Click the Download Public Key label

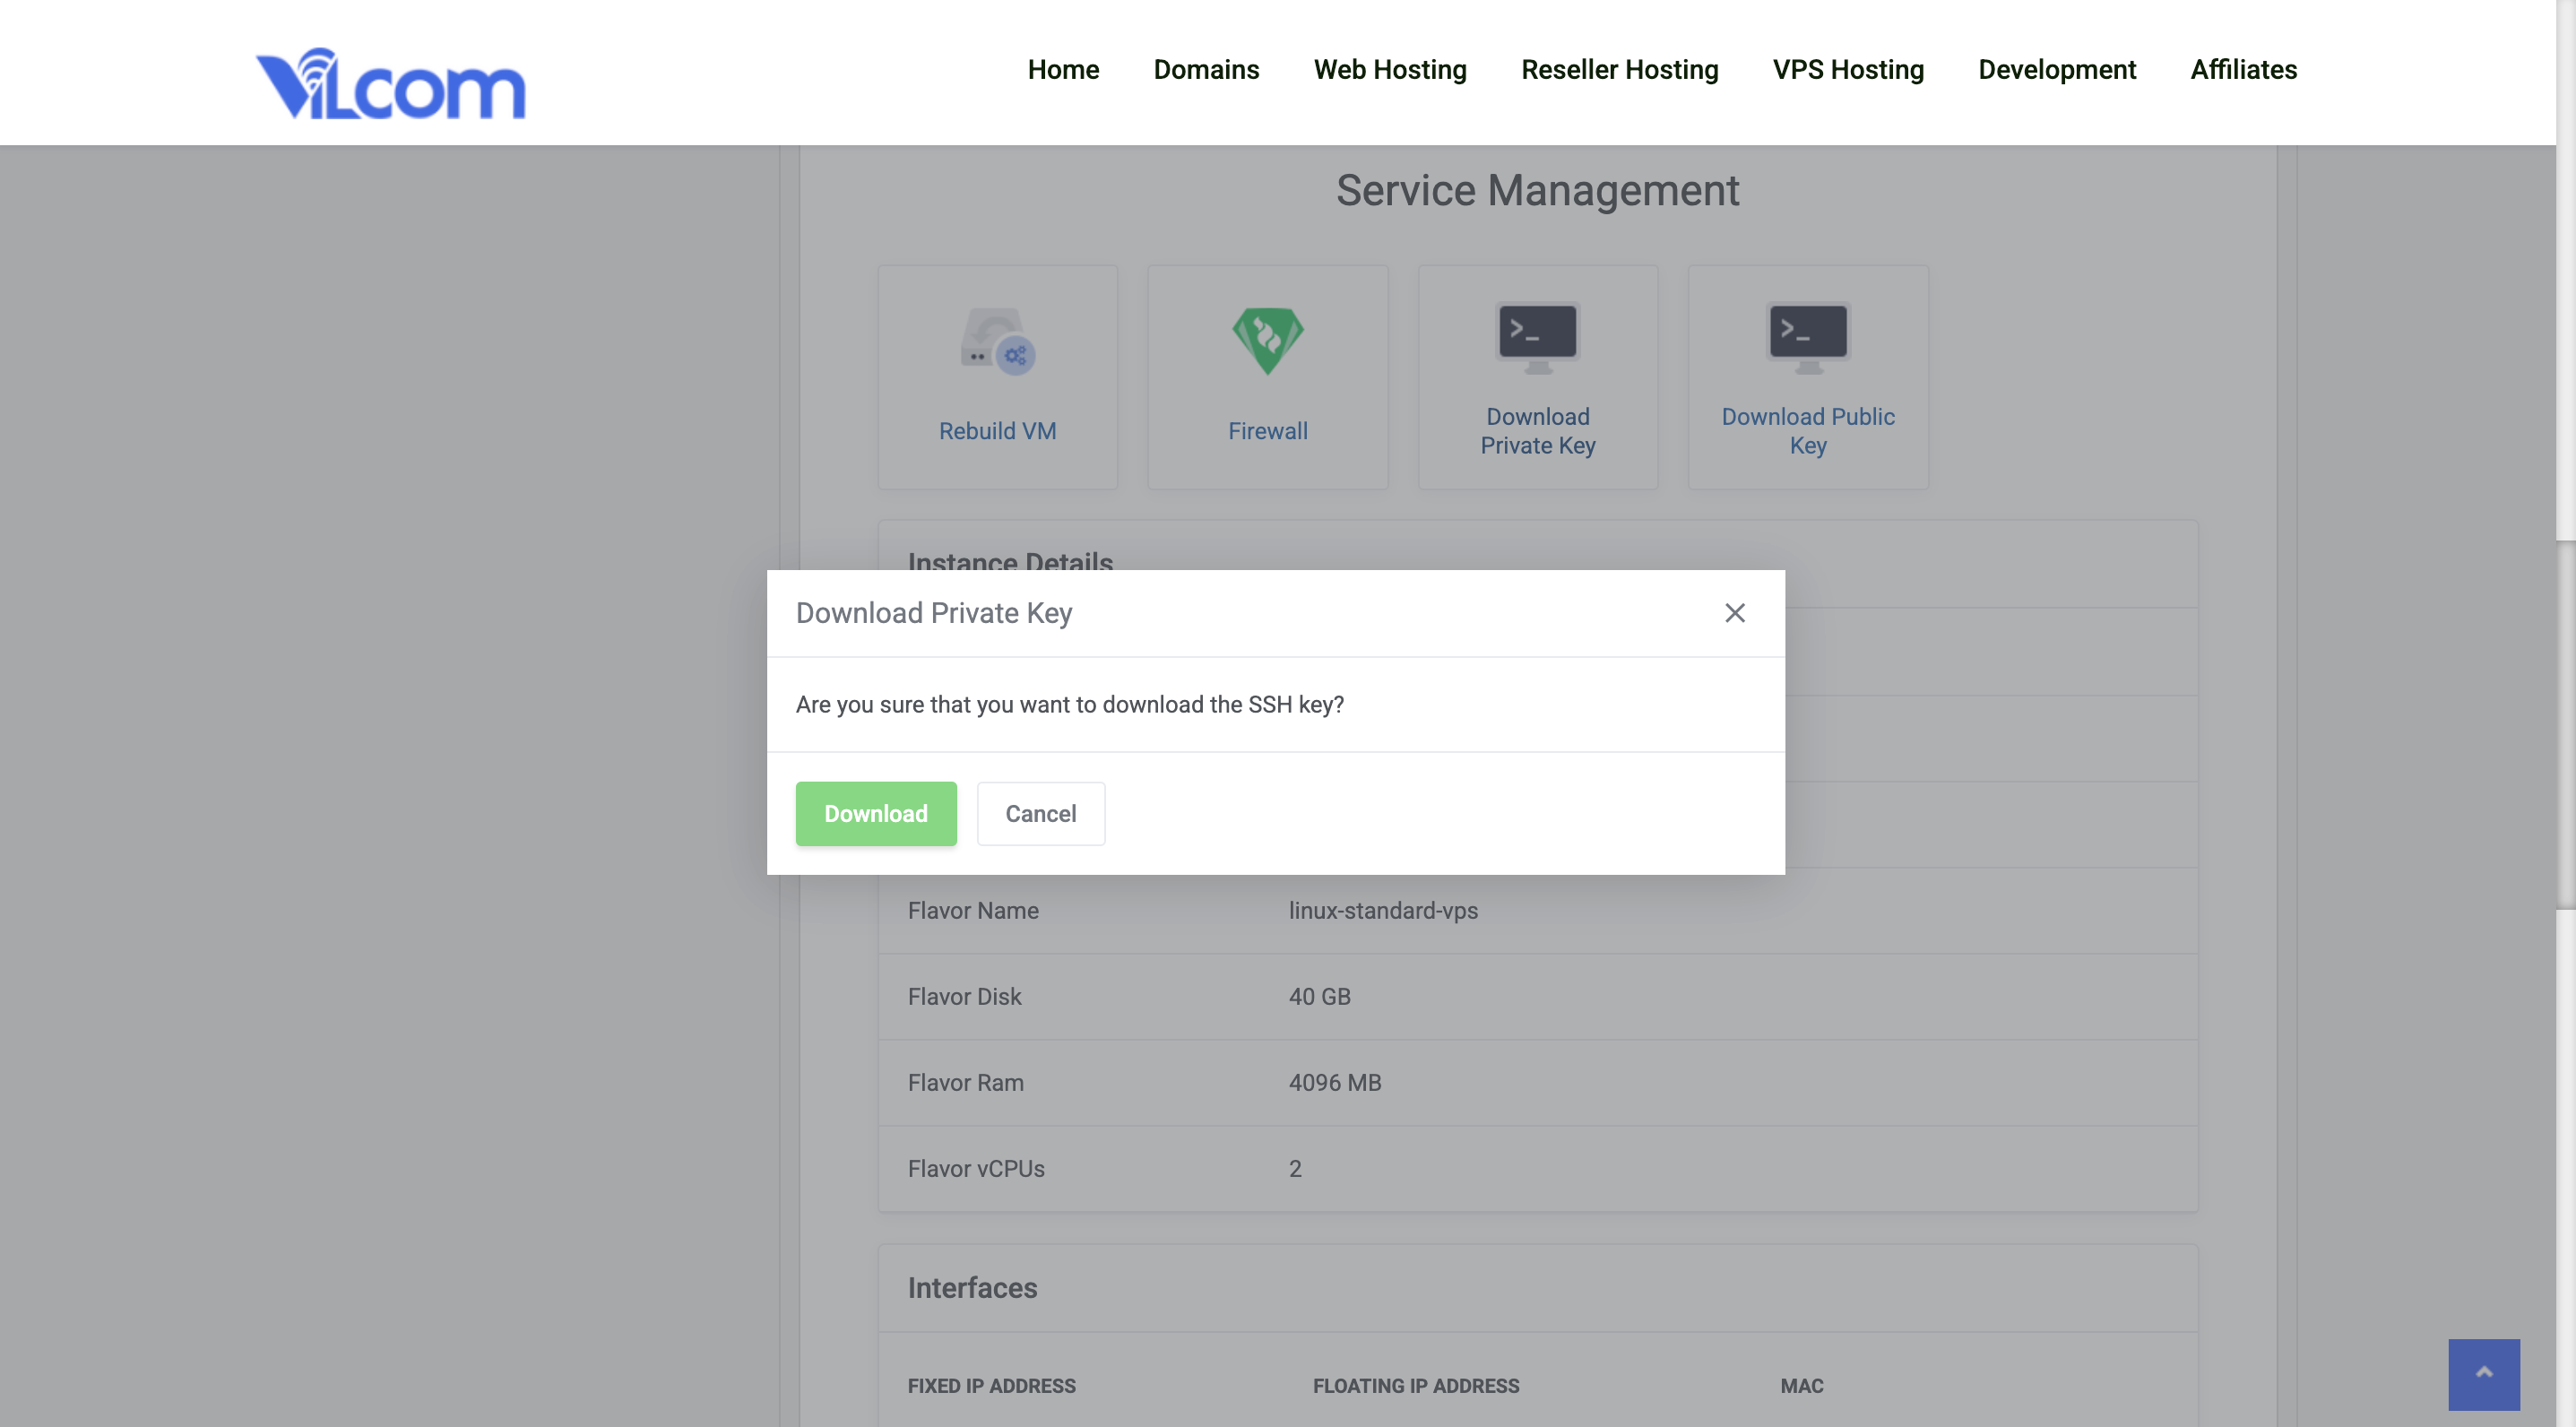point(1807,431)
